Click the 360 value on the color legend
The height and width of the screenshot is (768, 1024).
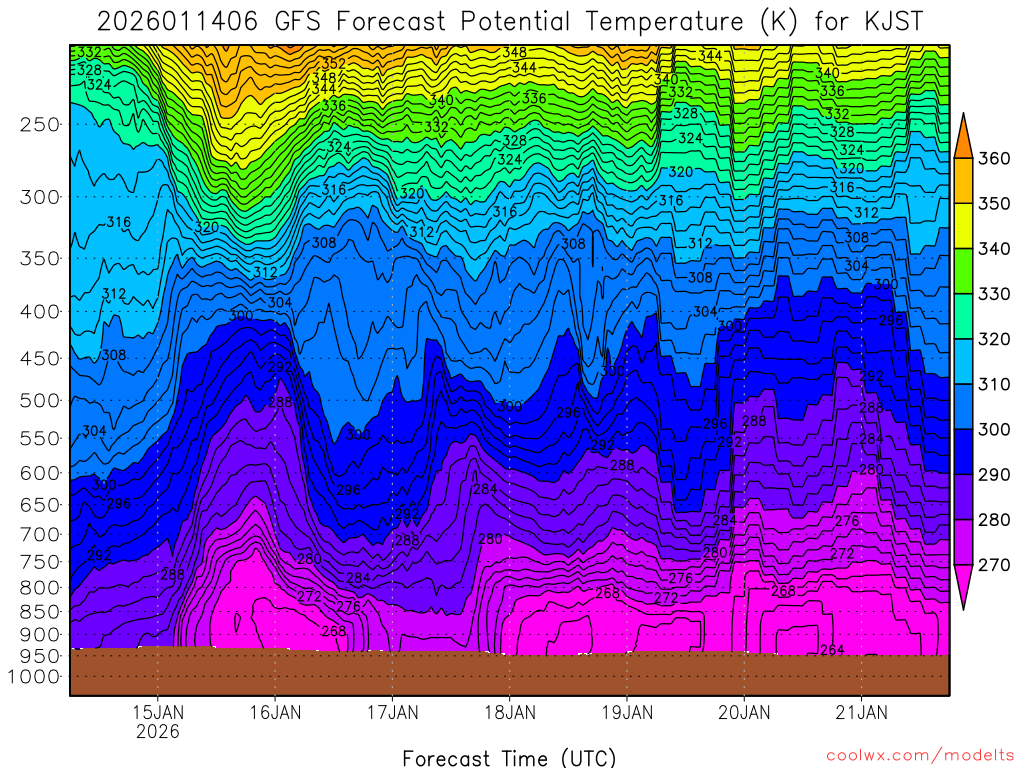[994, 158]
